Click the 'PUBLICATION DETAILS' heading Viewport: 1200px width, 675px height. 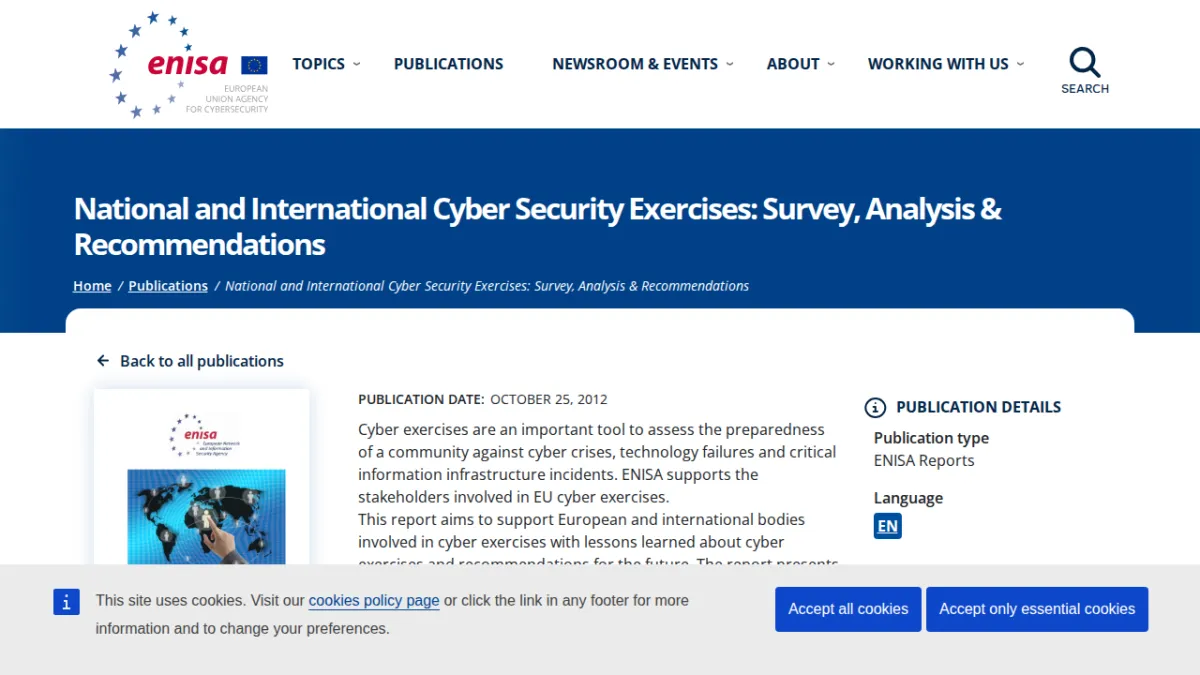(979, 407)
